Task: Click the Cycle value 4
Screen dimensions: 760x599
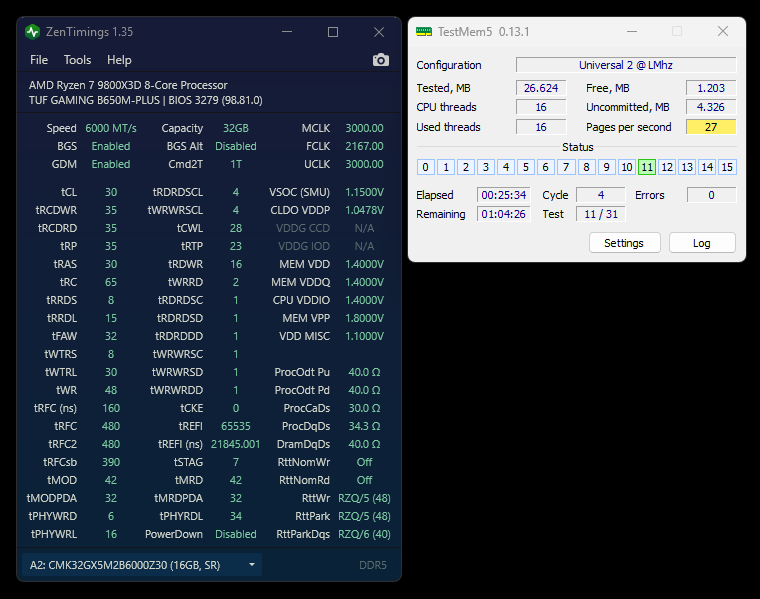Action: [x=601, y=195]
